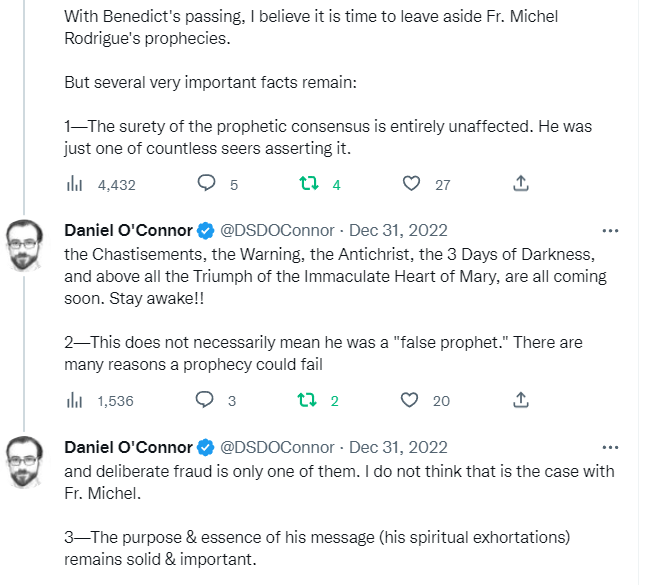Open Dec 31, 2022 timestamp on Chastisements tweet

[398, 230]
